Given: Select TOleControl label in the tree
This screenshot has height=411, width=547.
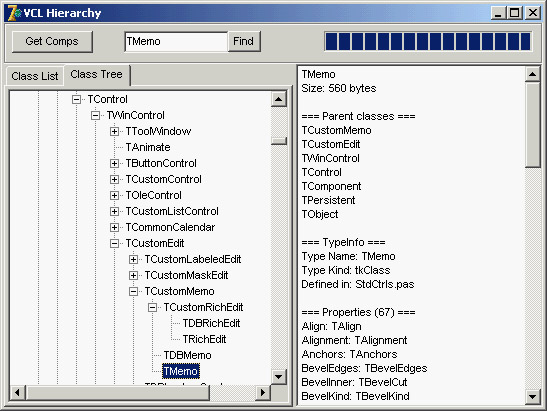Looking at the screenshot, I should tap(154, 195).
